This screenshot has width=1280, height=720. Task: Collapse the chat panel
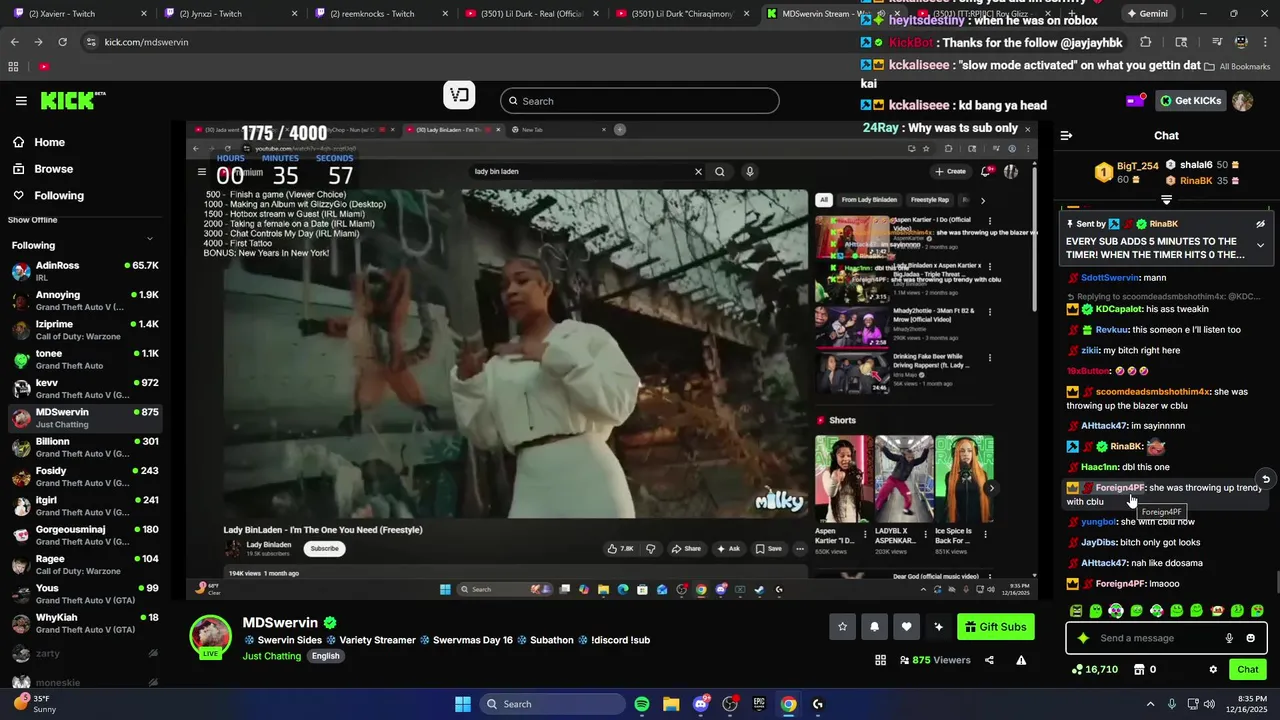(1066, 135)
